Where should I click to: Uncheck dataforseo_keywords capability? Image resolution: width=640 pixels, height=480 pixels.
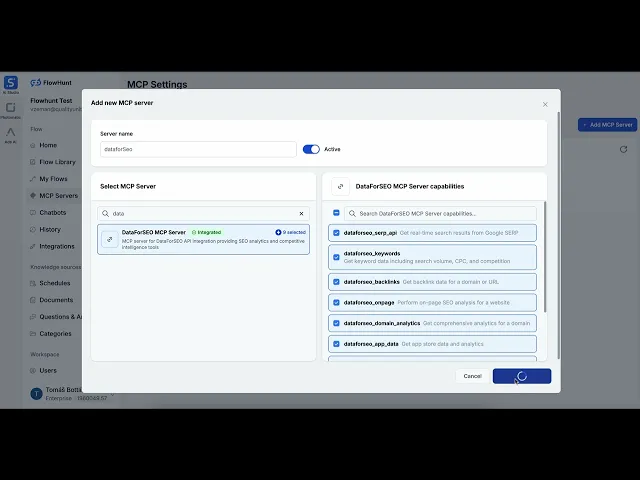click(336, 257)
